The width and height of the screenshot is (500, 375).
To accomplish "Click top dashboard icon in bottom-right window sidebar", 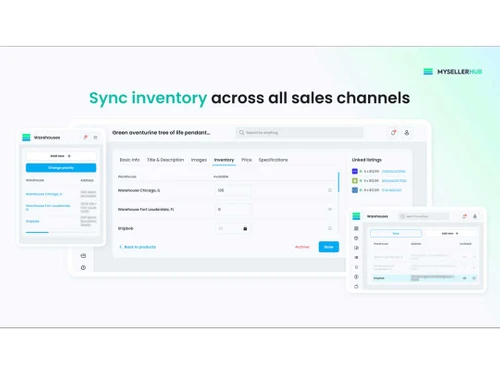I will click(x=356, y=229).
